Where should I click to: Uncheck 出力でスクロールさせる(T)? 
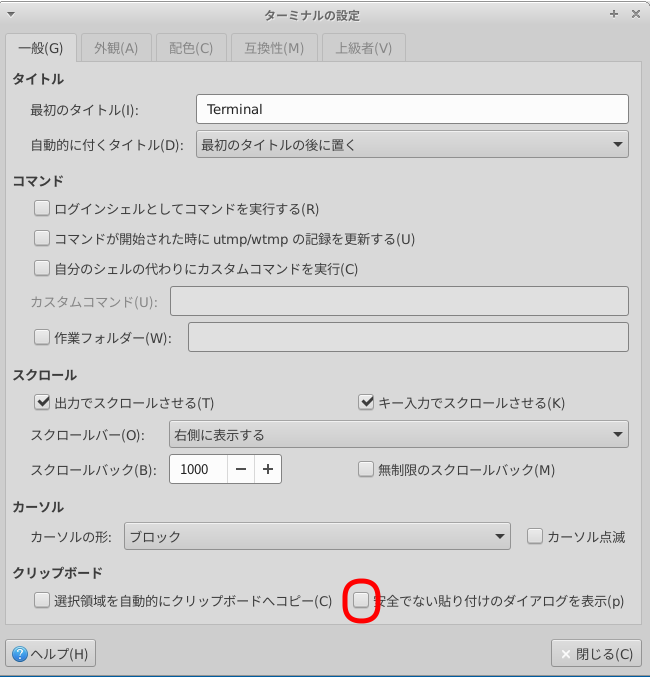[42, 402]
